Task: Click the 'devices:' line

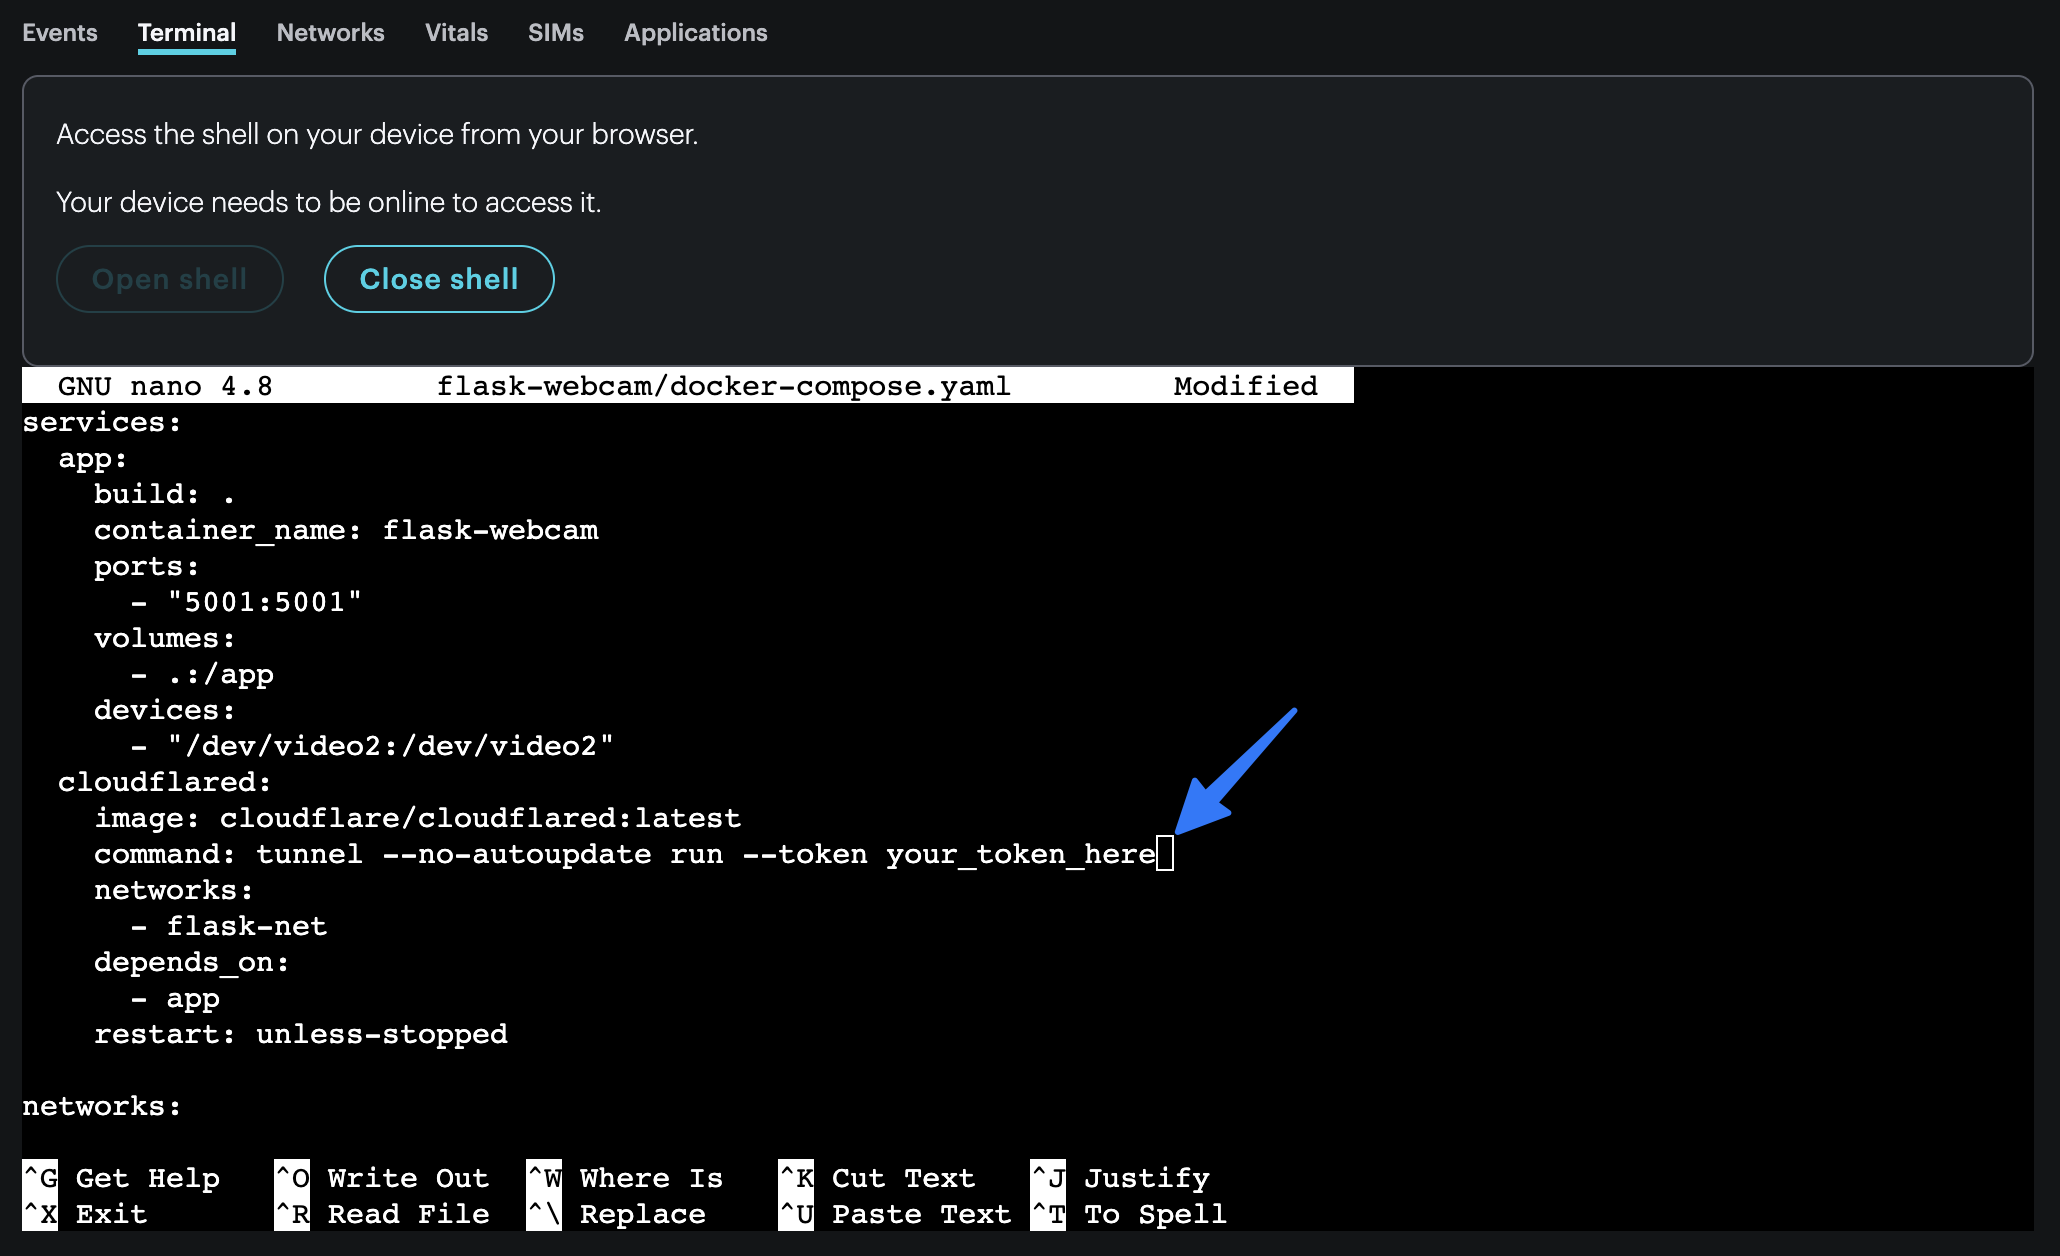Action: (165, 710)
